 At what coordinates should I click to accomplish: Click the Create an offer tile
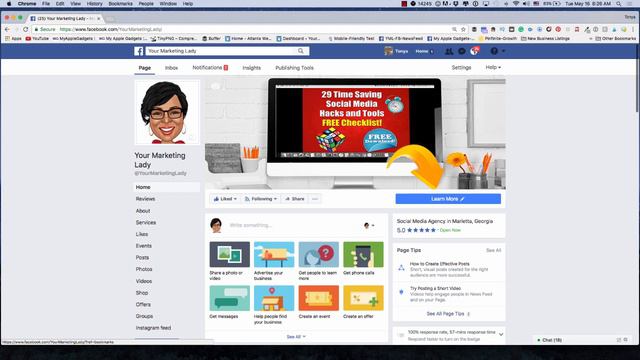pyautogui.click(x=363, y=302)
